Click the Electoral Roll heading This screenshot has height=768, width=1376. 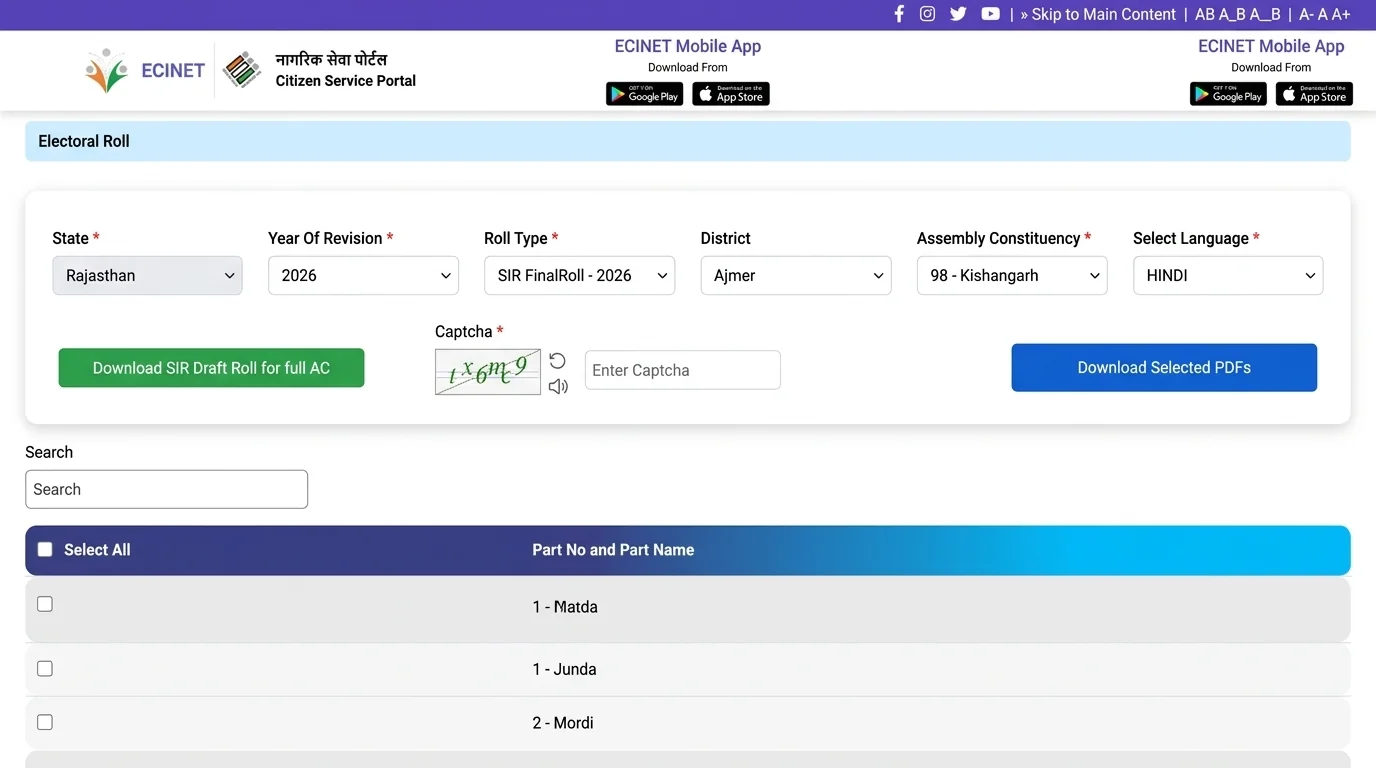pos(84,141)
